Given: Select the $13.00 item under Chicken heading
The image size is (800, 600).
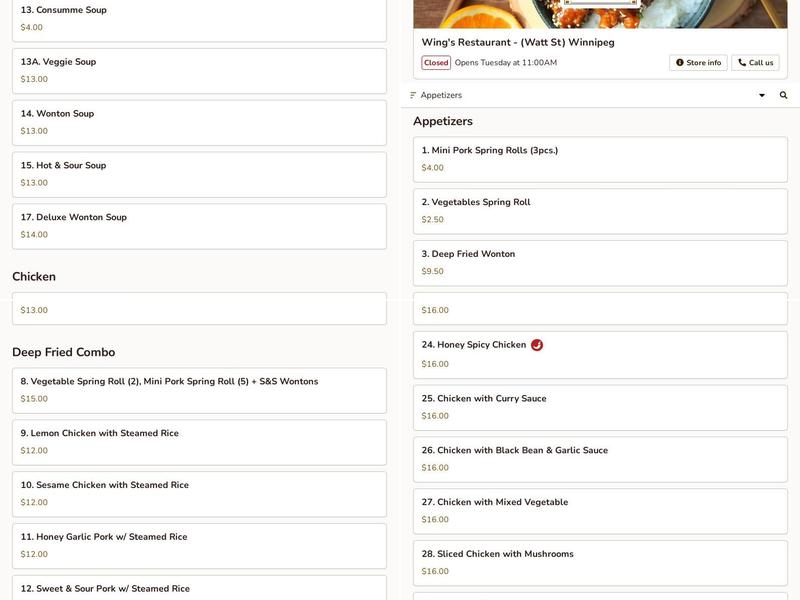Looking at the screenshot, I should (x=199, y=309).
